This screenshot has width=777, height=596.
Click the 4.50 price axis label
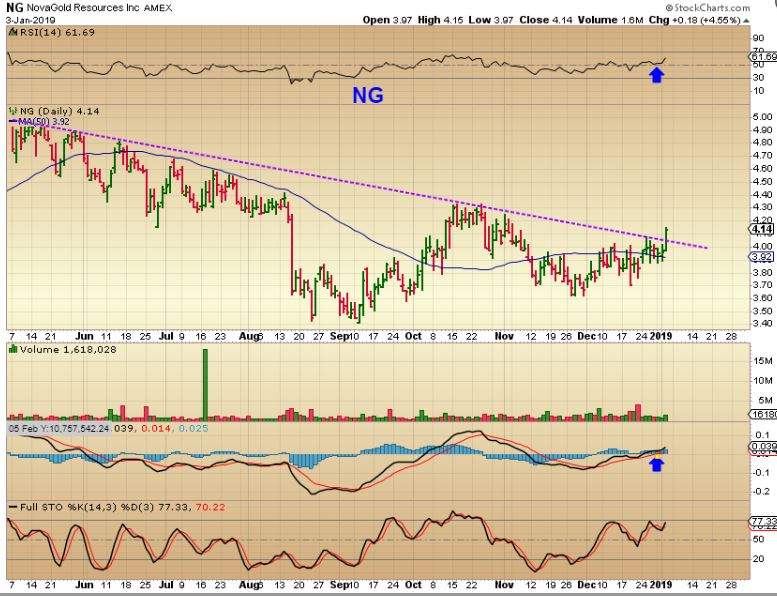point(762,181)
